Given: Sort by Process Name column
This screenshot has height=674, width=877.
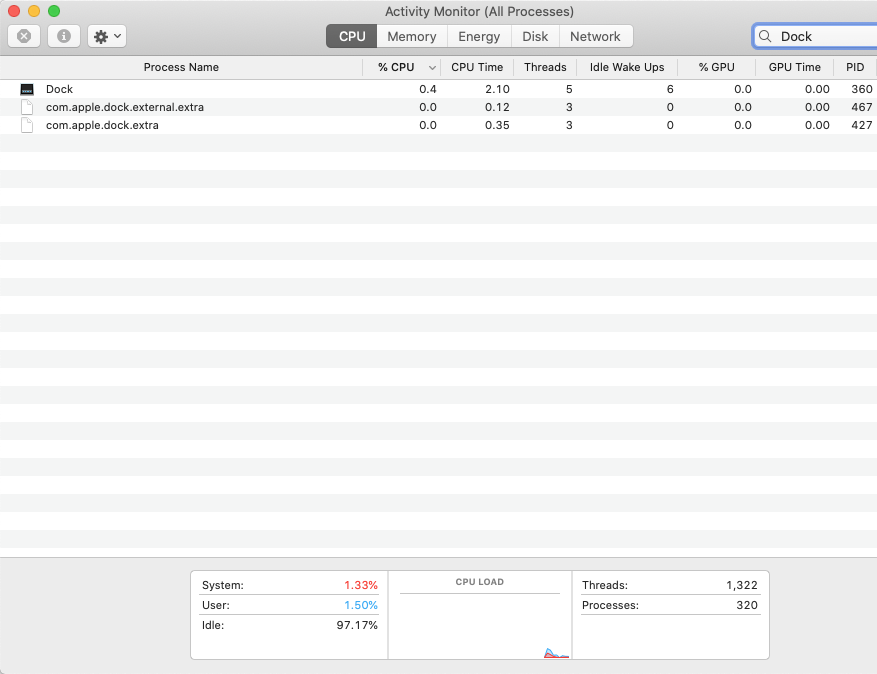Looking at the screenshot, I should pos(181,67).
